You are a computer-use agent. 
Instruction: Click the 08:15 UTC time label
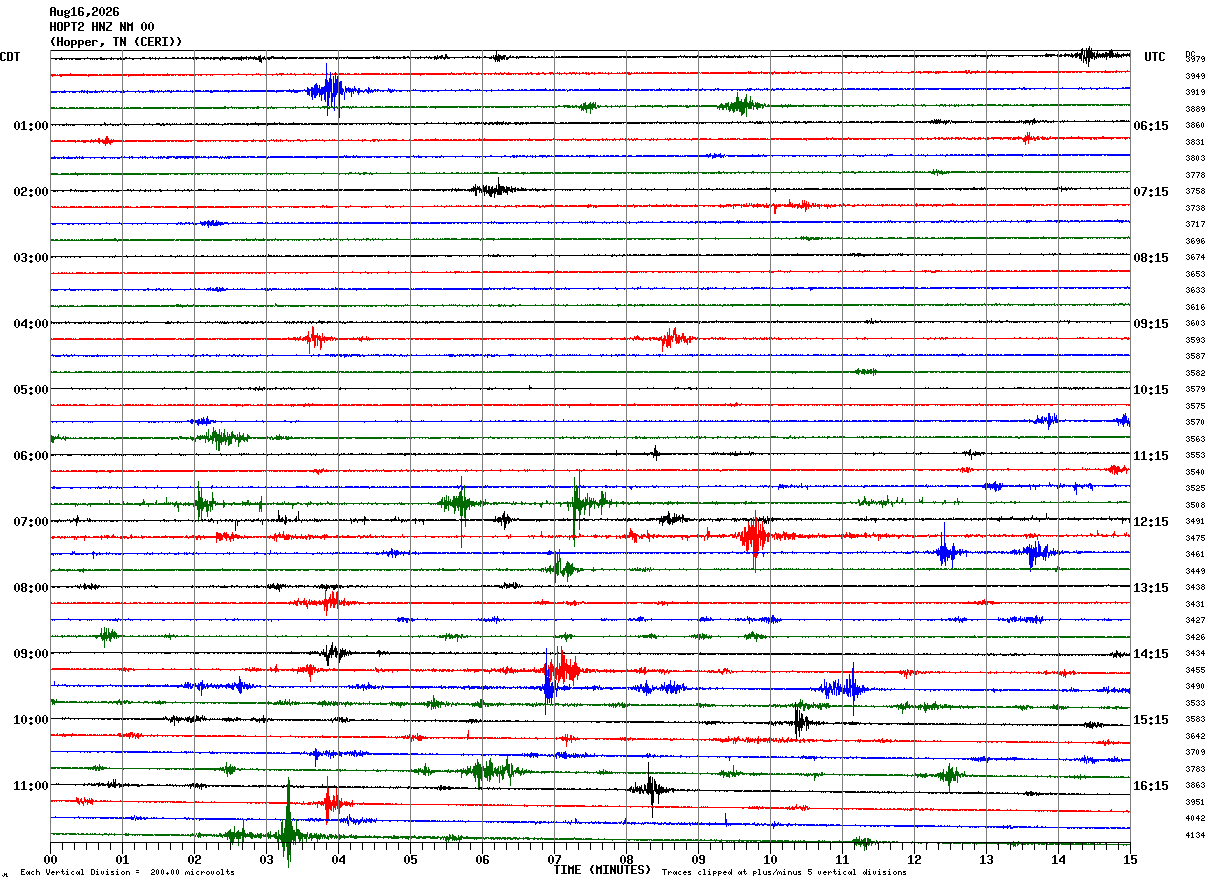[1151, 258]
